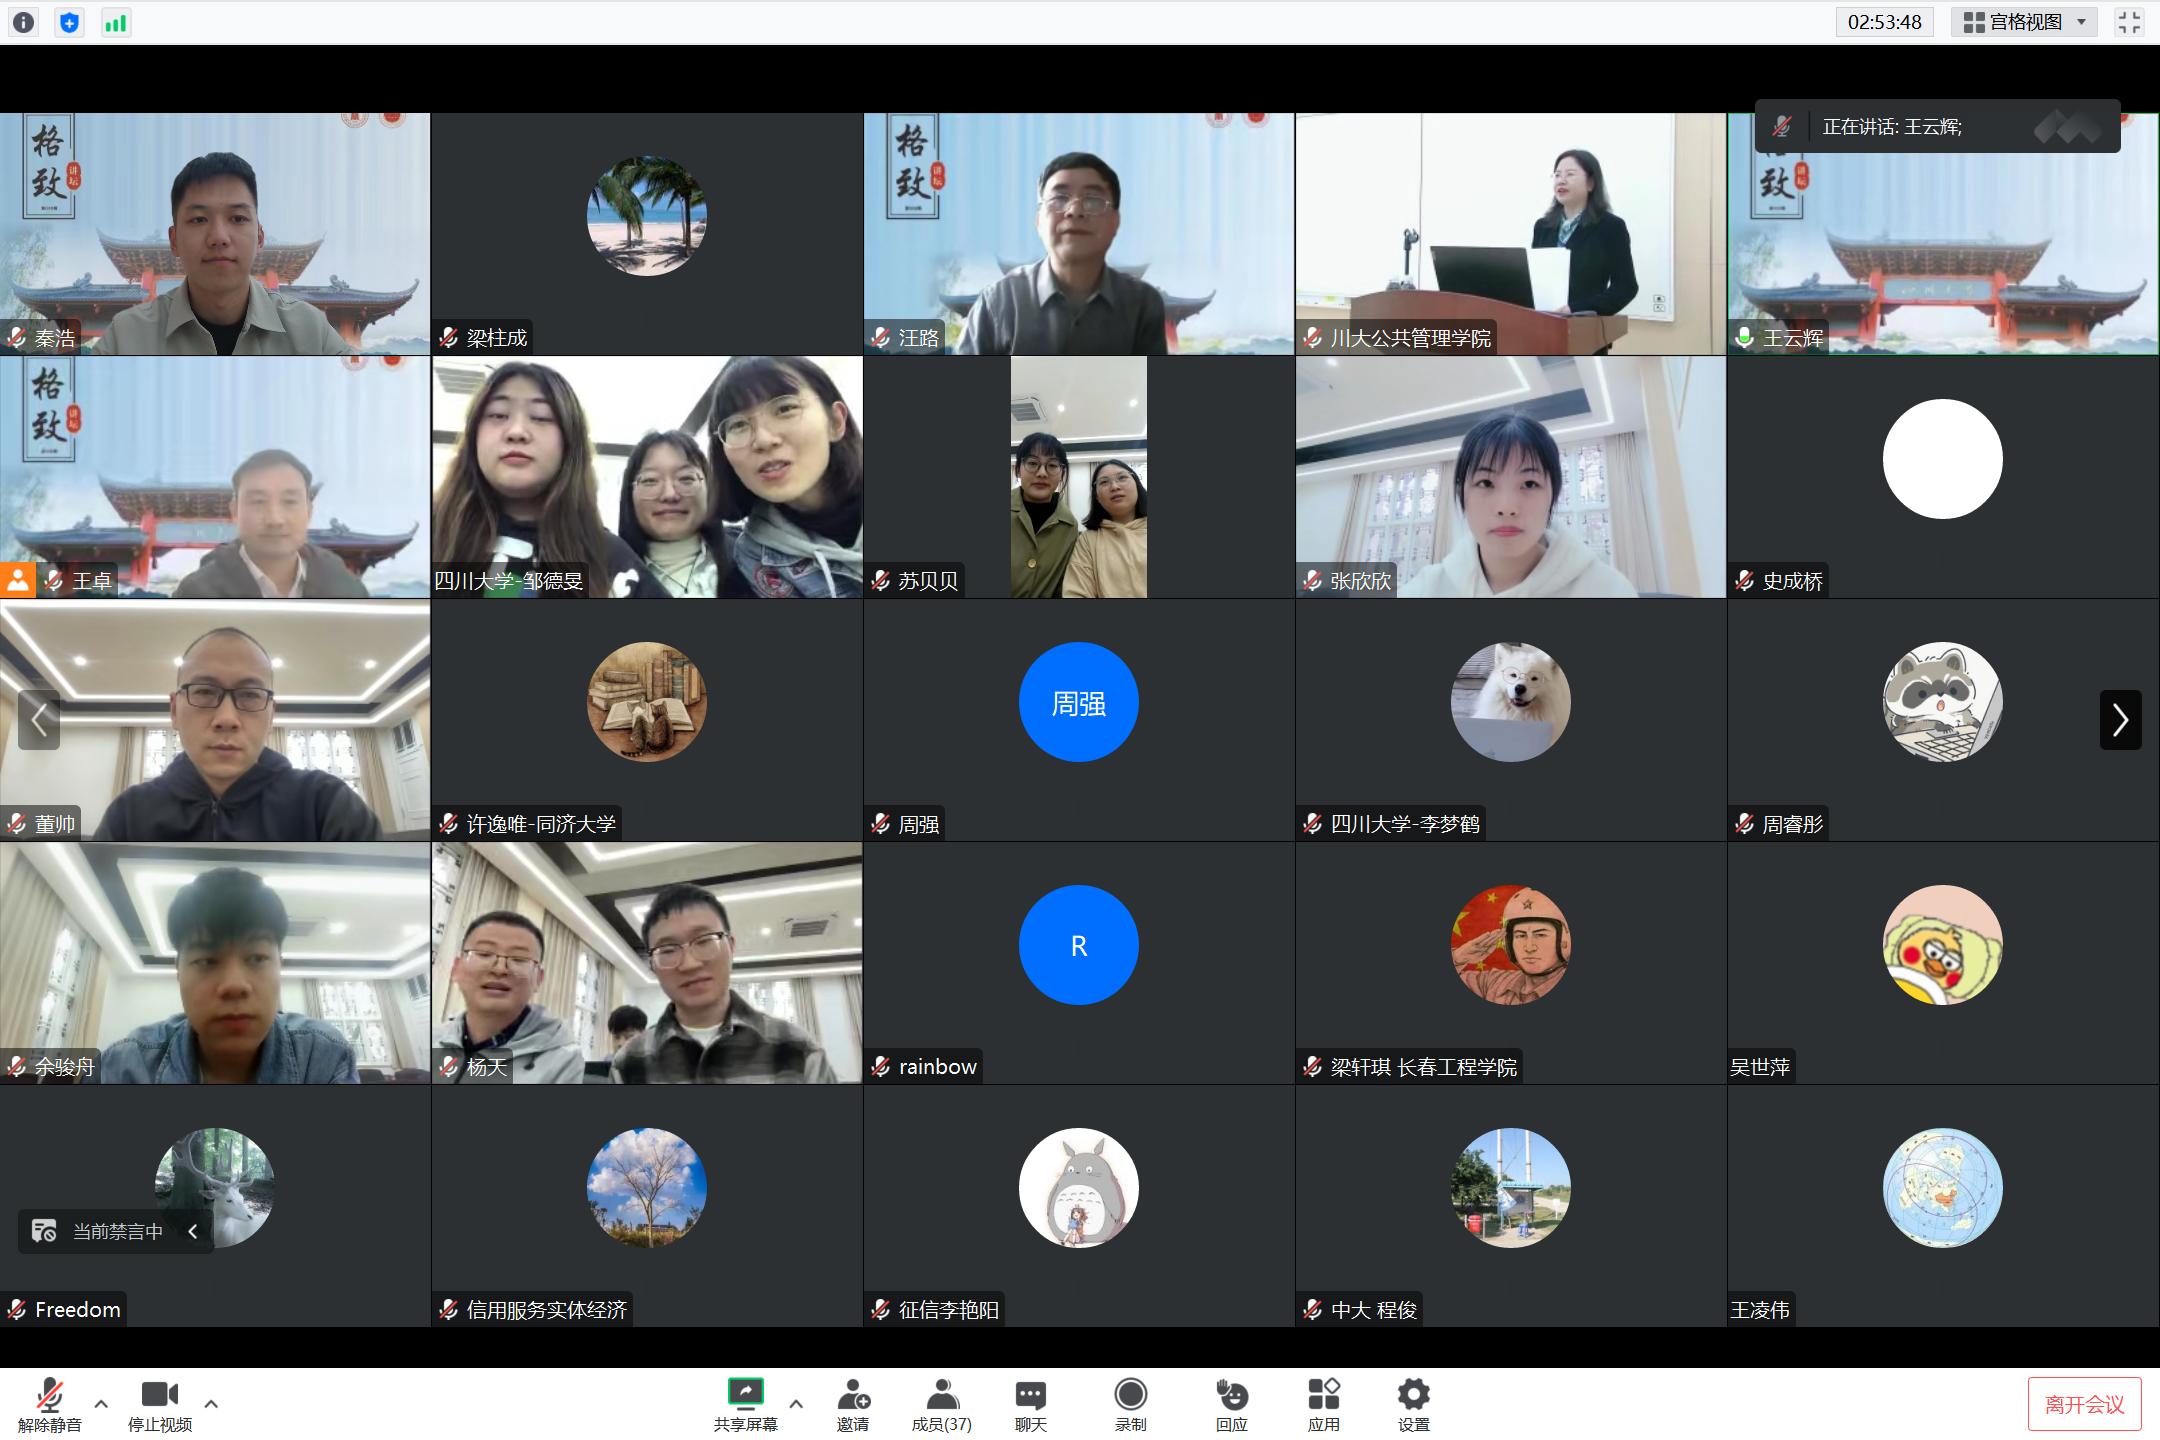Open the Invite participants icon
Screen dimensions: 2160x1440
853,1404
